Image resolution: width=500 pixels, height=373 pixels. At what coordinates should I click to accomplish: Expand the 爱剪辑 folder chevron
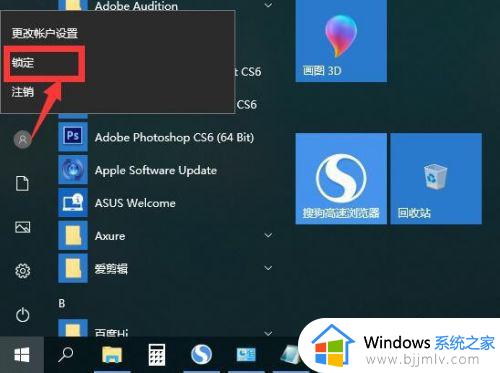coord(268,268)
